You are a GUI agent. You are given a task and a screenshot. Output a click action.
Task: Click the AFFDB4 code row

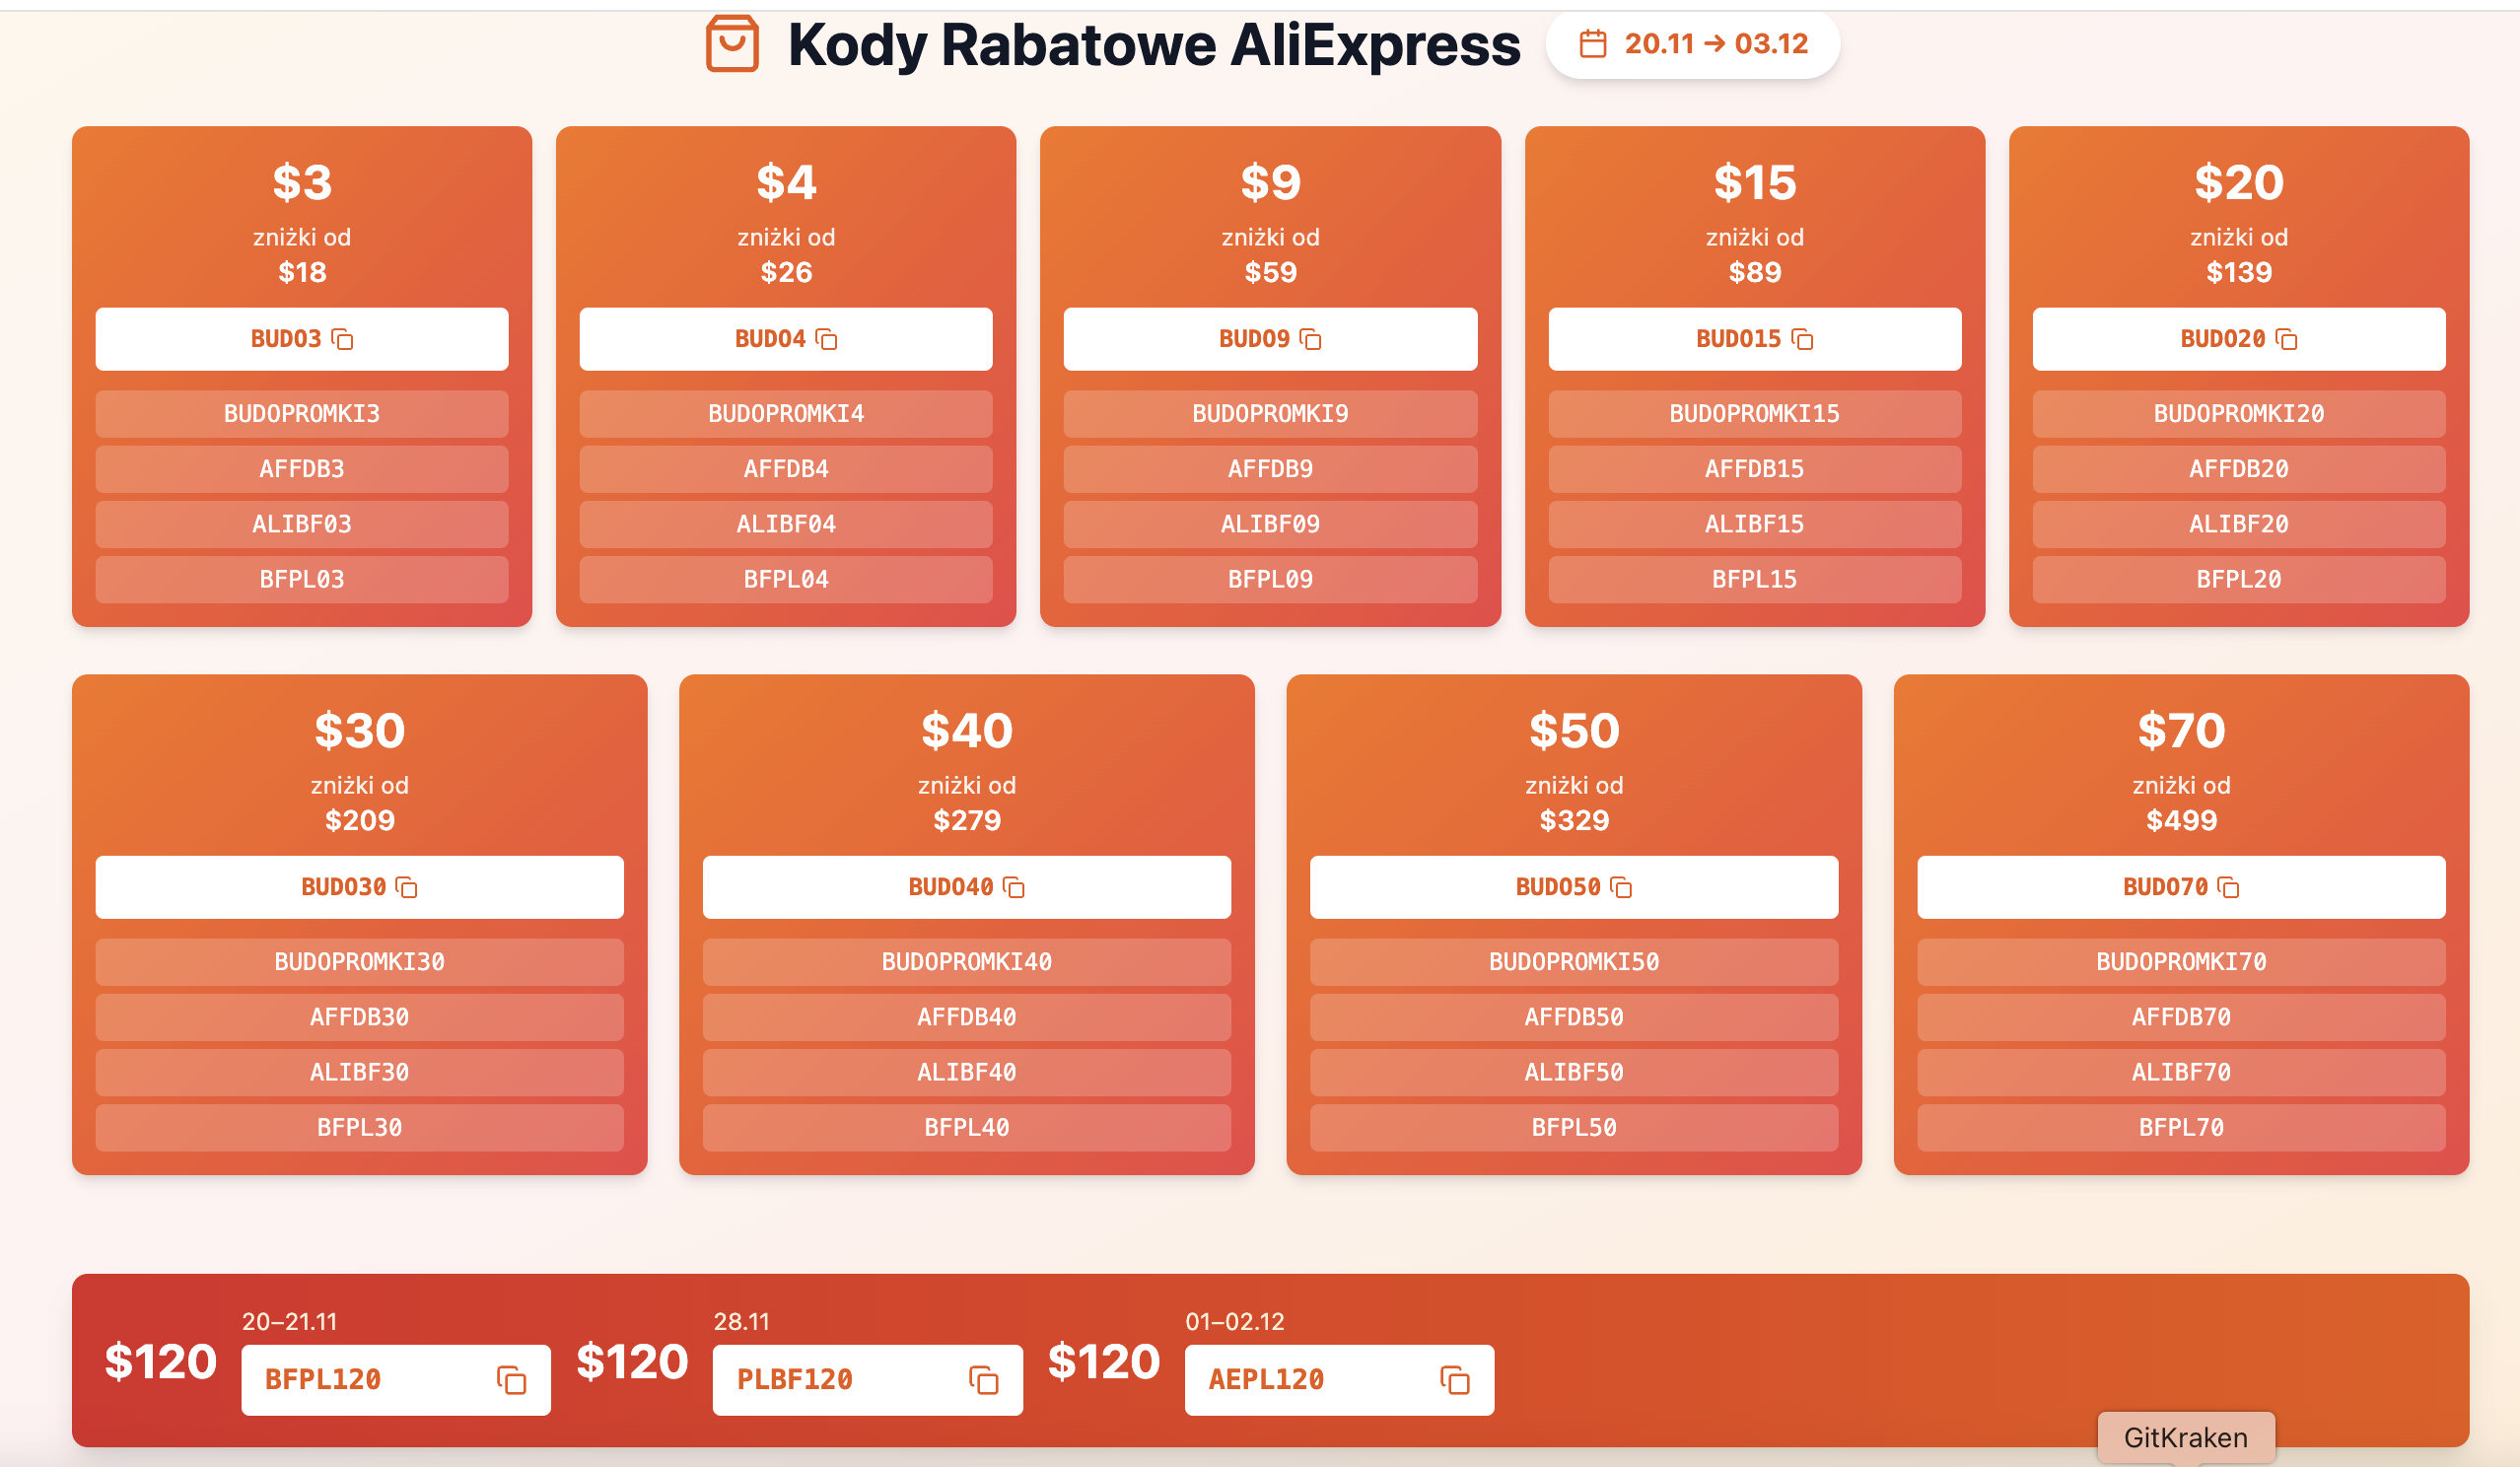786,469
